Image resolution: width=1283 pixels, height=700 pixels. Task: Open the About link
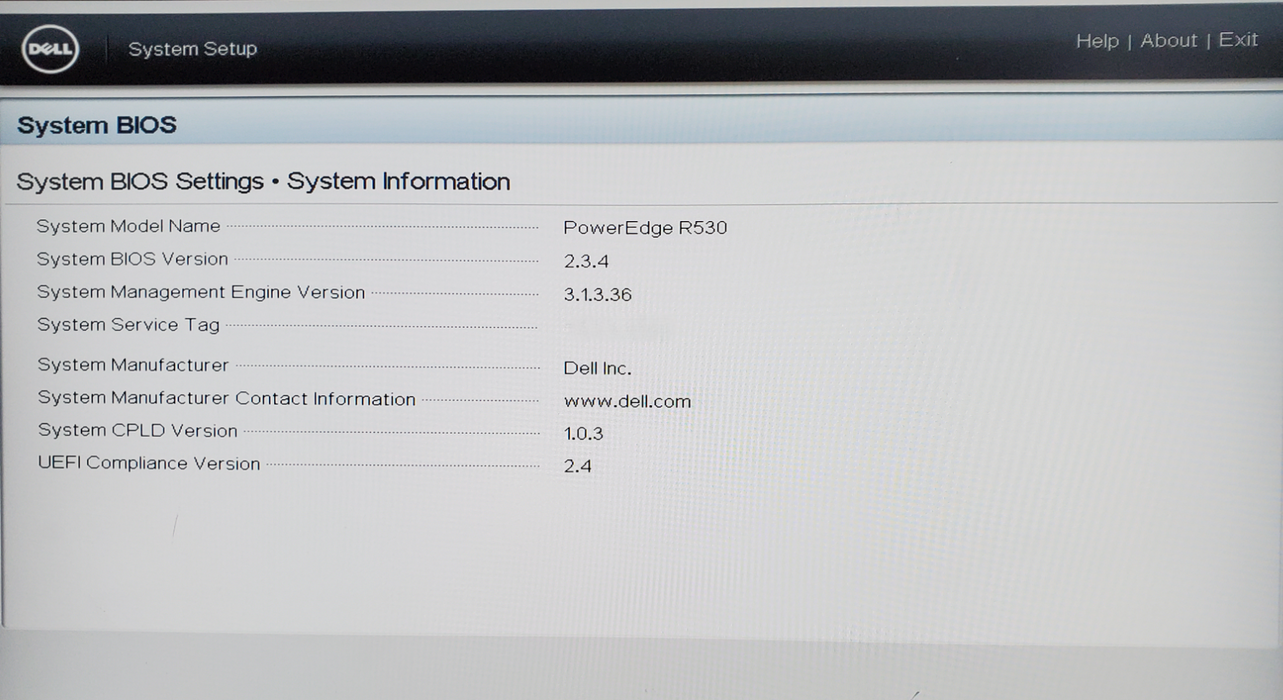[x=1168, y=41]
